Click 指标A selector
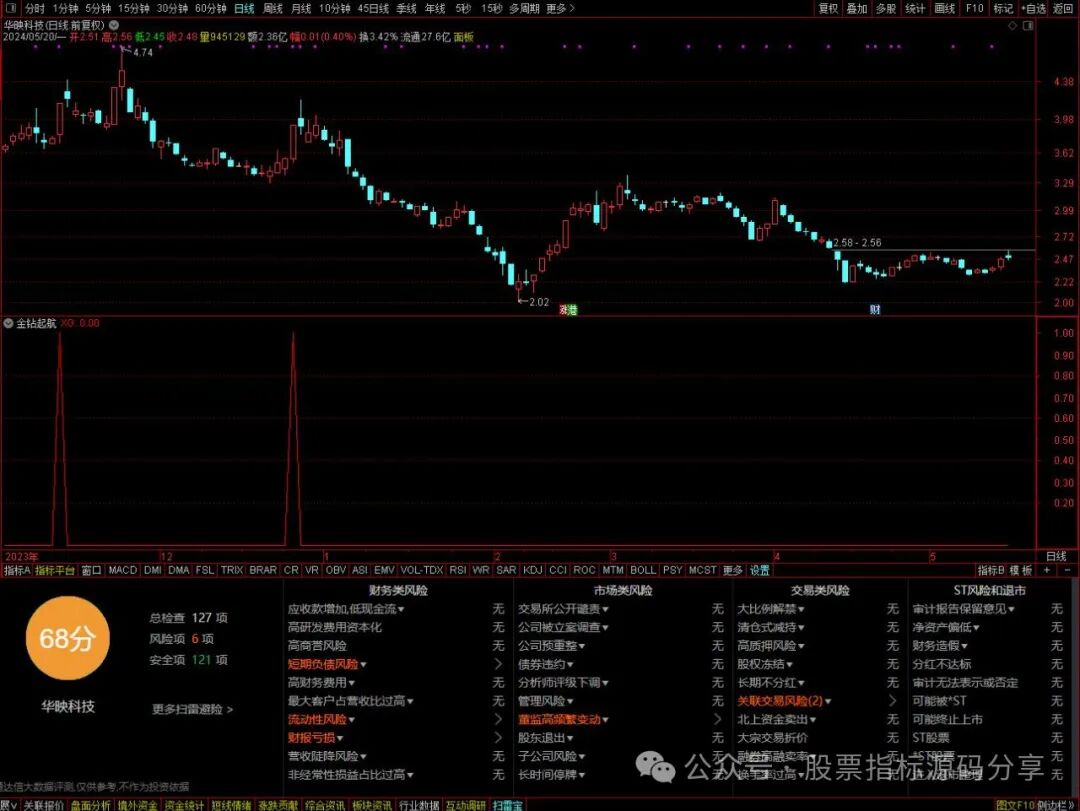1080x811 pixels. pyautogui.click(x=17, y=571)
